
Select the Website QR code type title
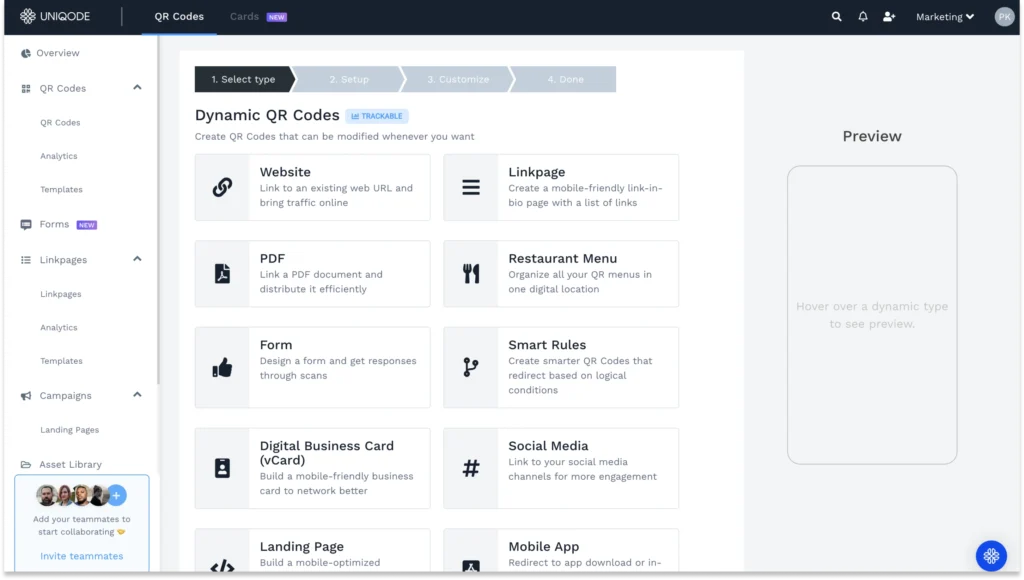[285, 172]
